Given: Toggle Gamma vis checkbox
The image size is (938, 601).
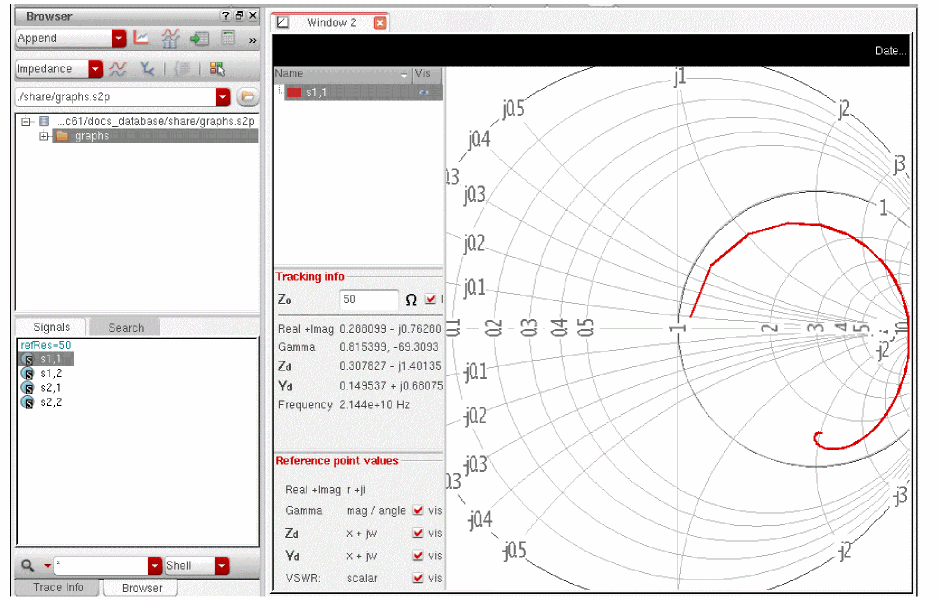Looking at the screenshot, I should pos(418,511).
